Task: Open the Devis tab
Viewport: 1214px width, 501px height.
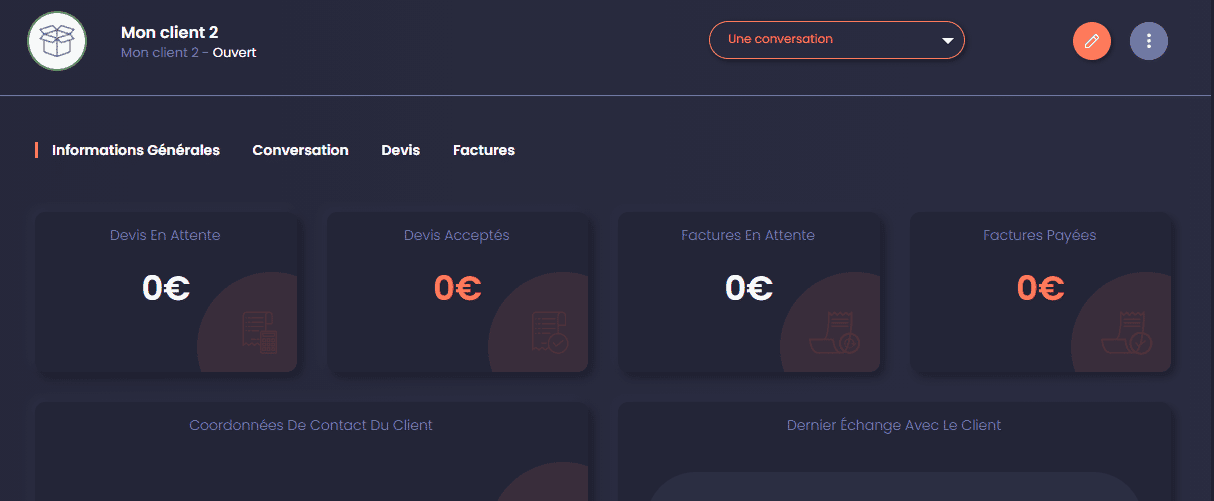Action: 401,150
